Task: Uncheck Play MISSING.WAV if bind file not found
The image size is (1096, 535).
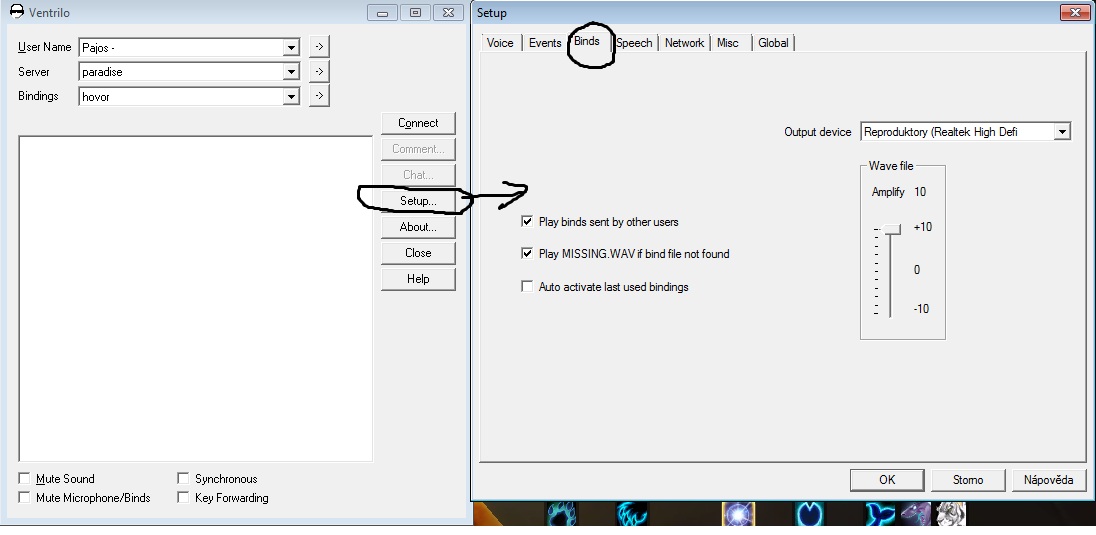Action: tap(527, 253)
